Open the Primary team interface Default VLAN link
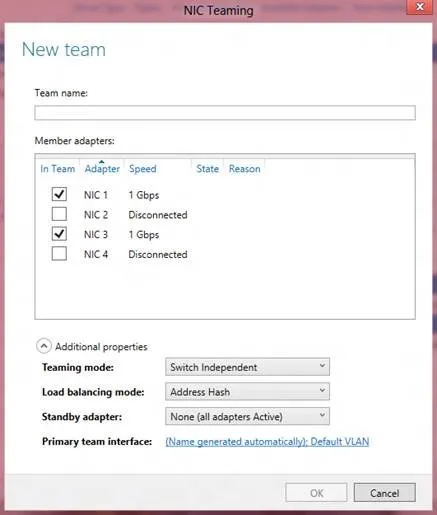The image size is (437, 515). (267, 442)
